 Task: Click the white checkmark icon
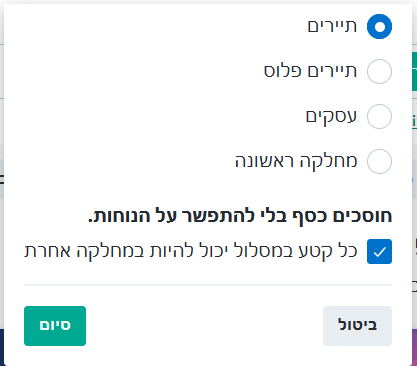point(380,252)
